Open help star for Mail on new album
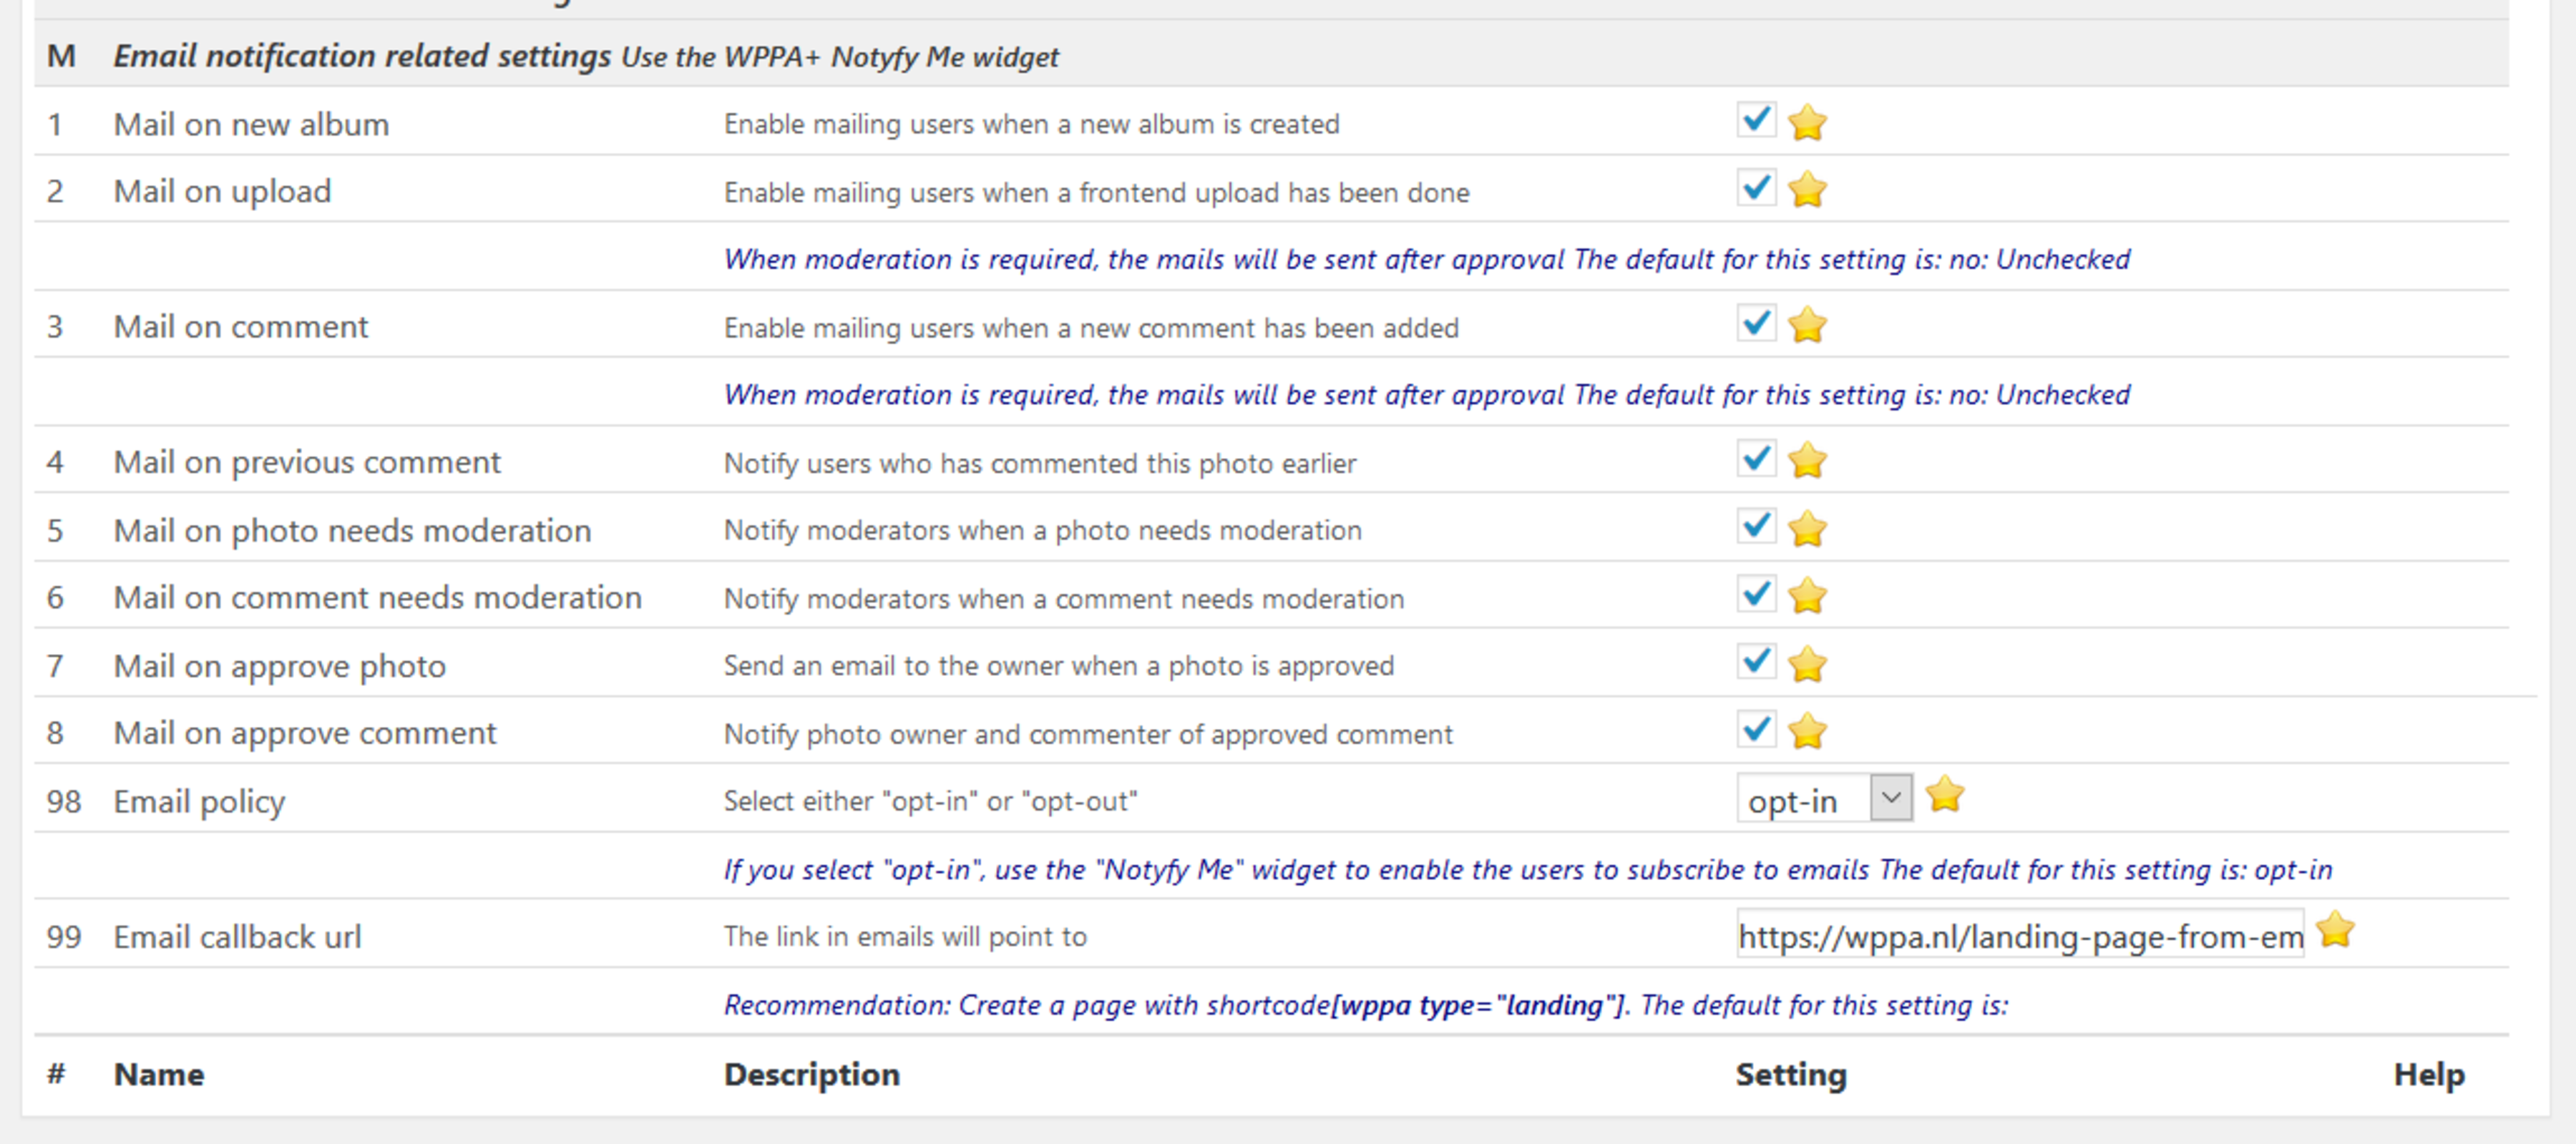The width and height of the screenshot is (2576, 1144). click(x=1808, y=122)
